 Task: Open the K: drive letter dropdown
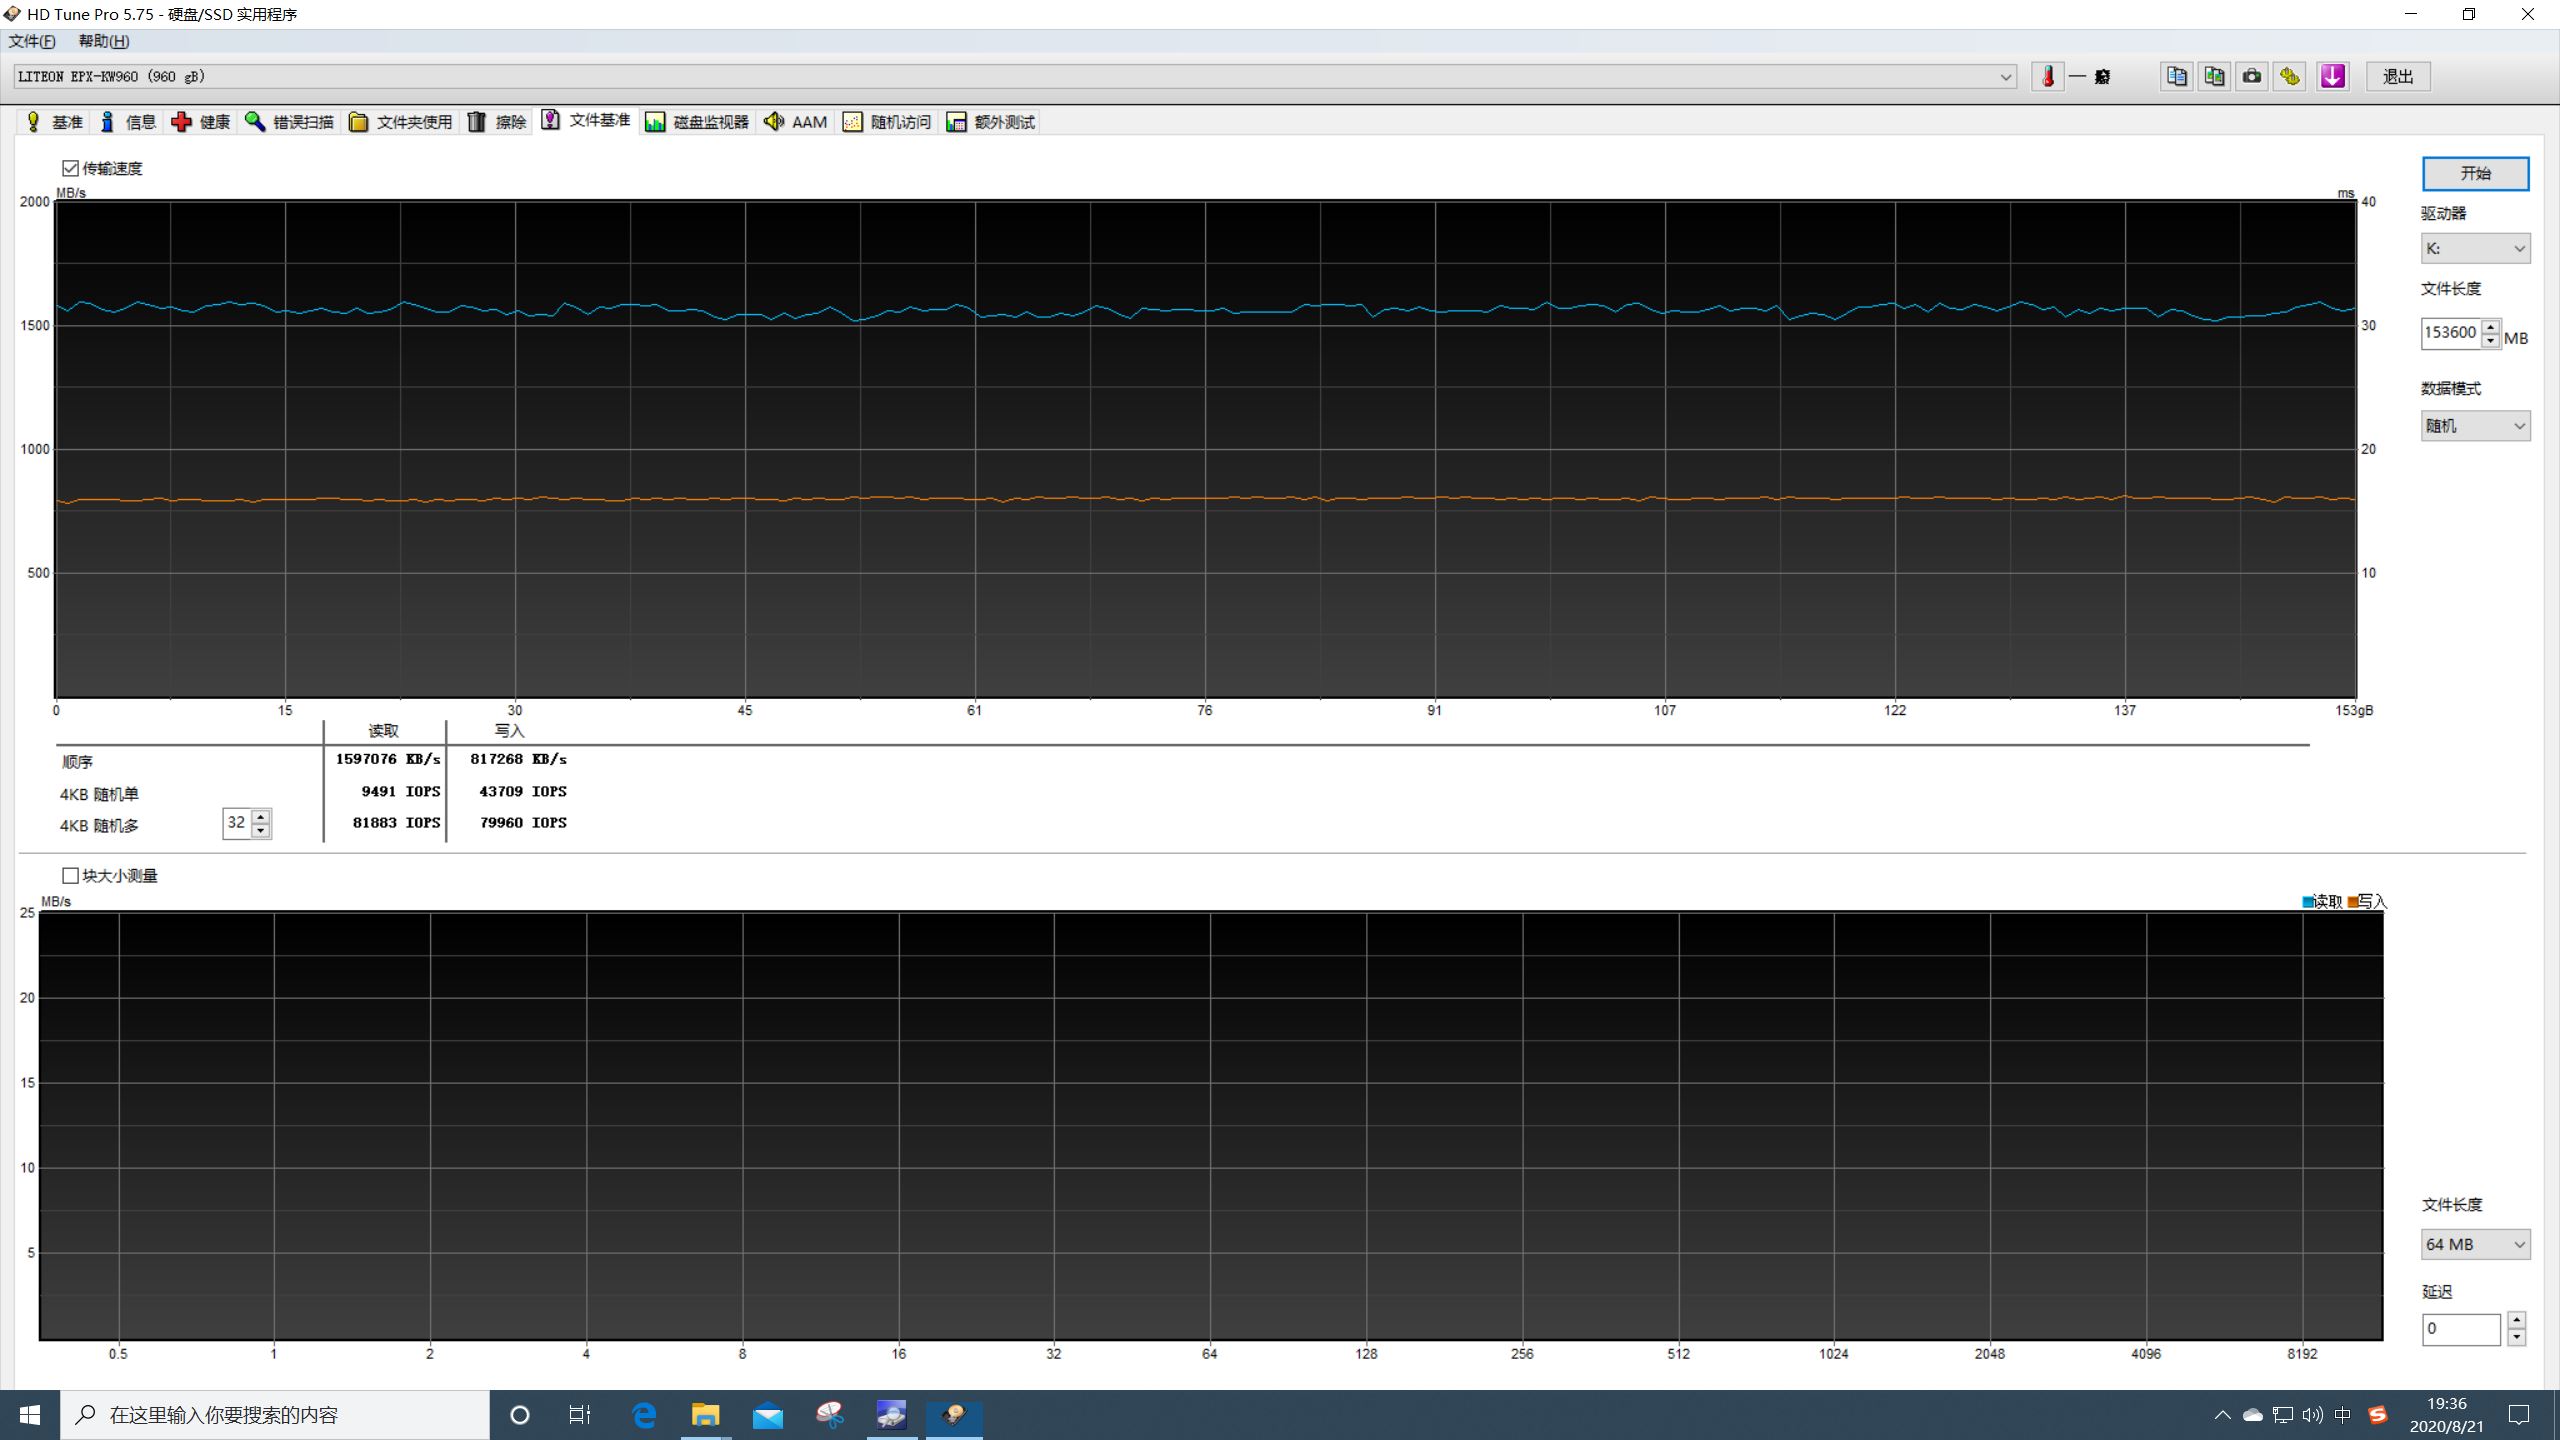[2474, 248]
